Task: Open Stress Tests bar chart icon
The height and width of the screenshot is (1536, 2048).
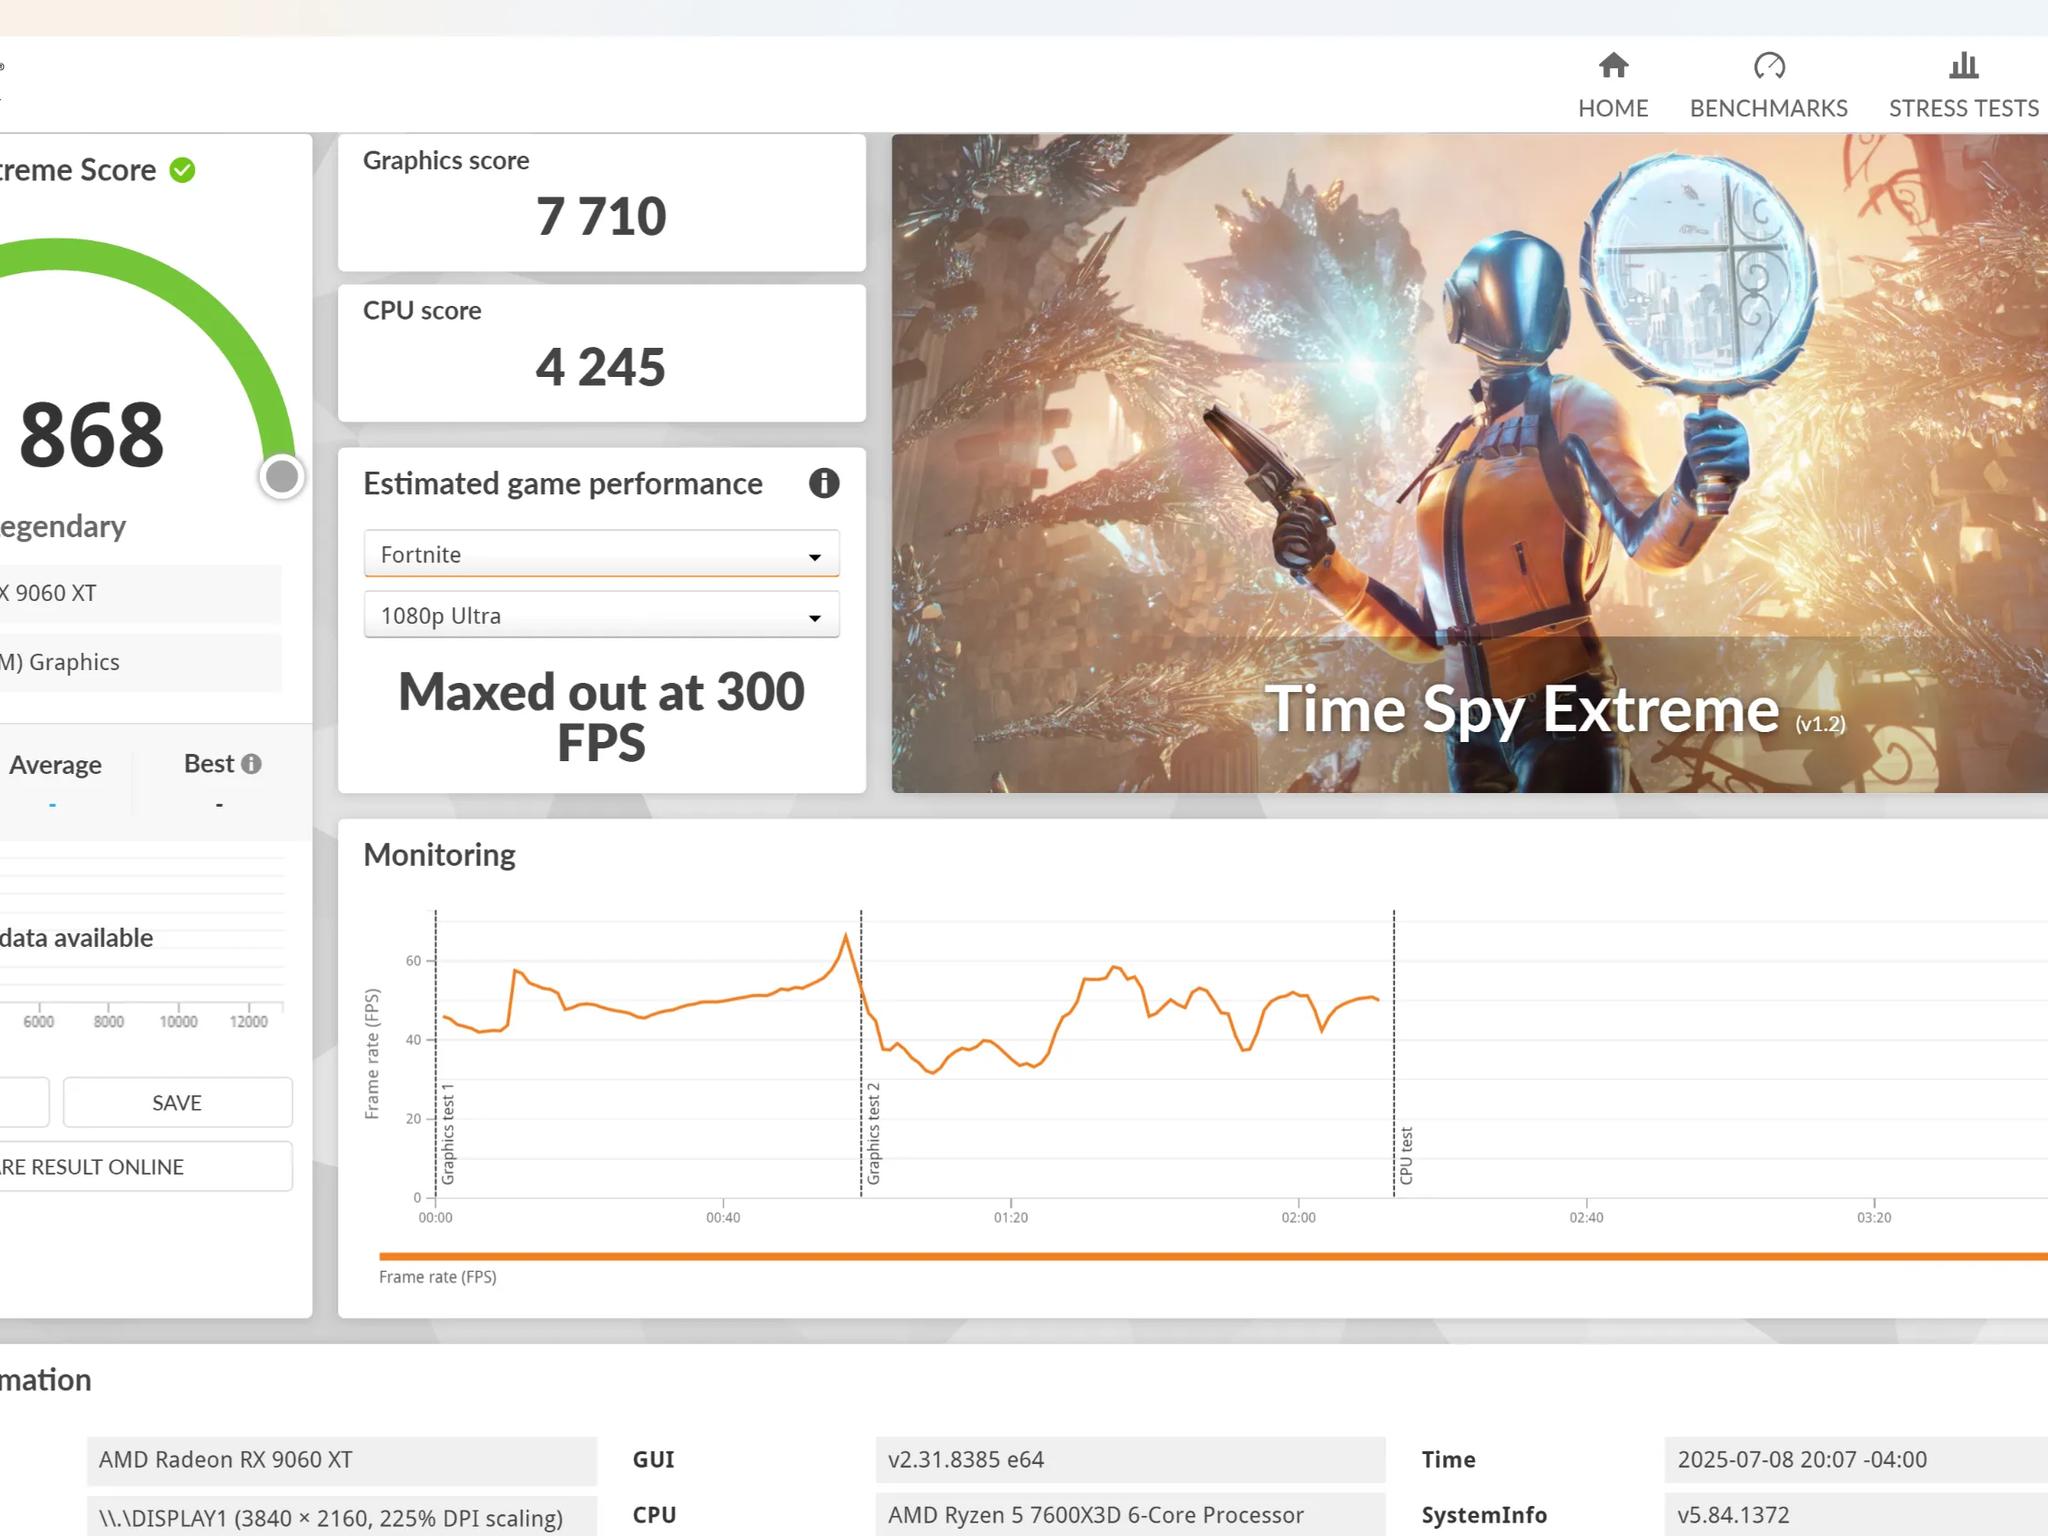Action: click(1963, 66)
